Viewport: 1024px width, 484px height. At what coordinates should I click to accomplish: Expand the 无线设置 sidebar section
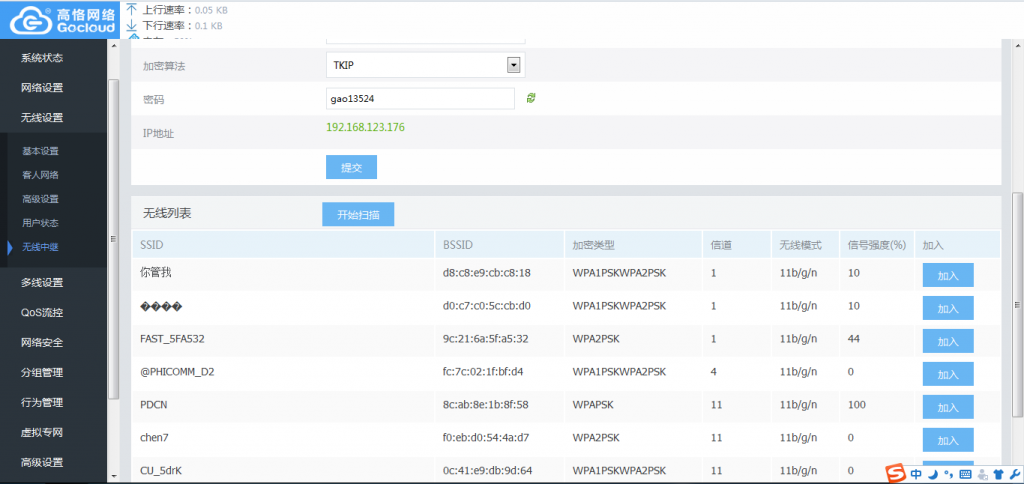click(42, 118)
